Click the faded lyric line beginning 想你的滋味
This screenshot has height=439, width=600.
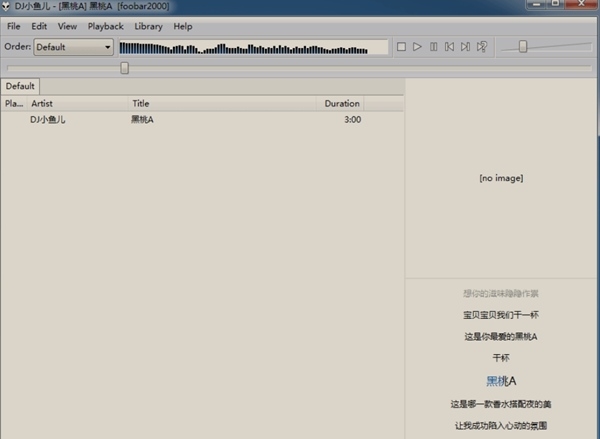(501, 294)
